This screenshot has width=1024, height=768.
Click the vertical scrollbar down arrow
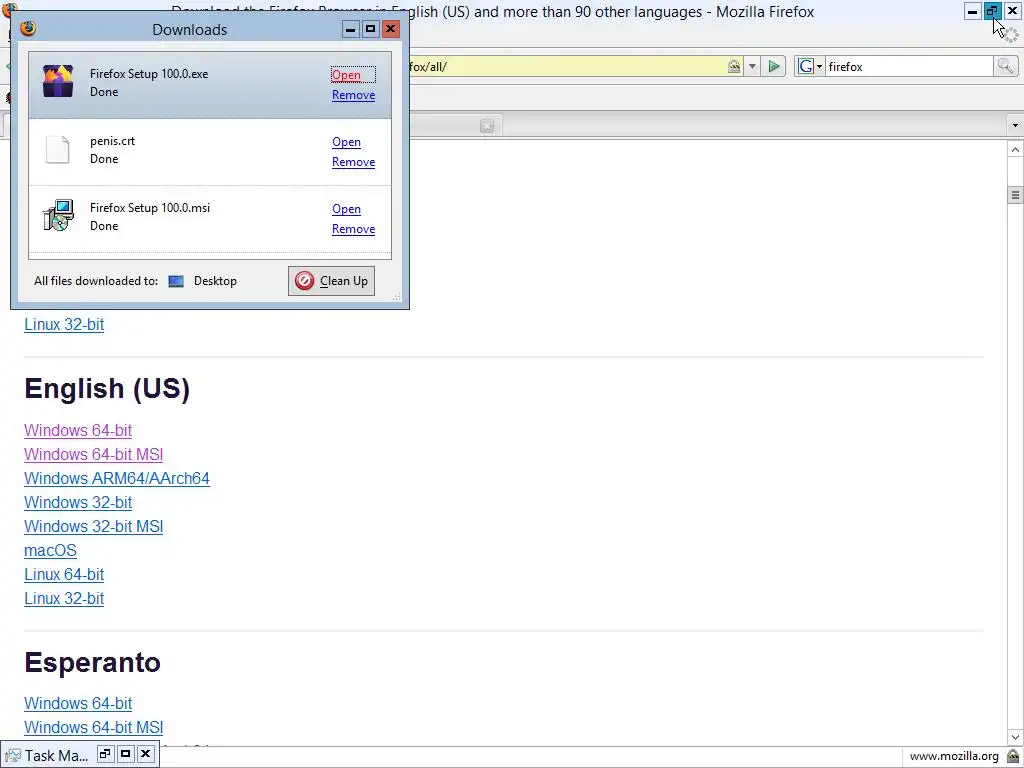pyautogui.click(x=1015, y=737)
